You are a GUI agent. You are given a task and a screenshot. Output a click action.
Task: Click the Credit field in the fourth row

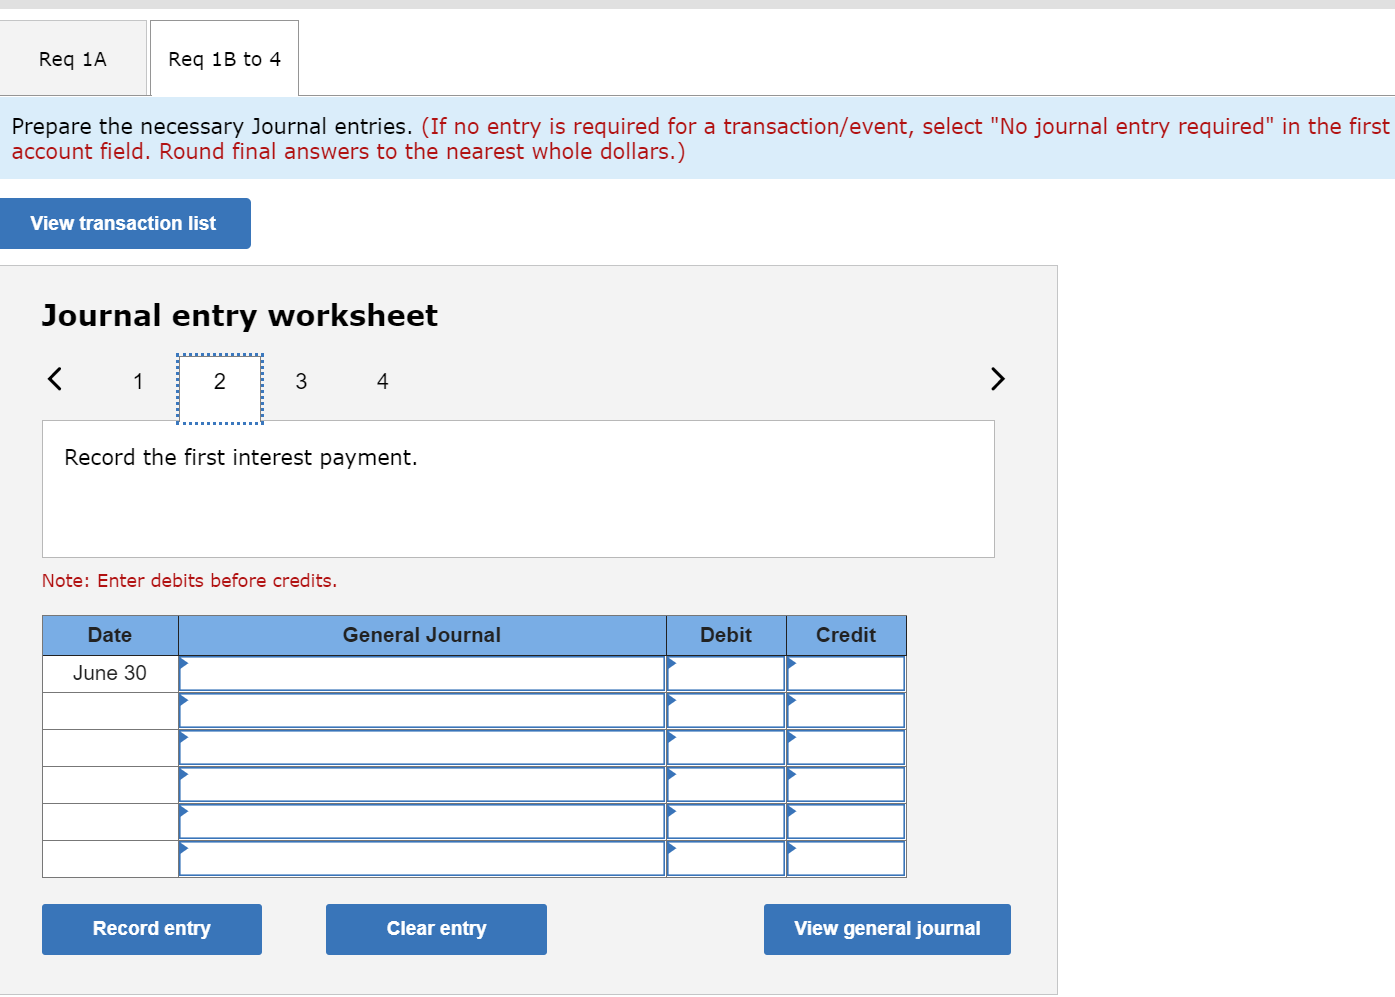[x=846, y=784]
